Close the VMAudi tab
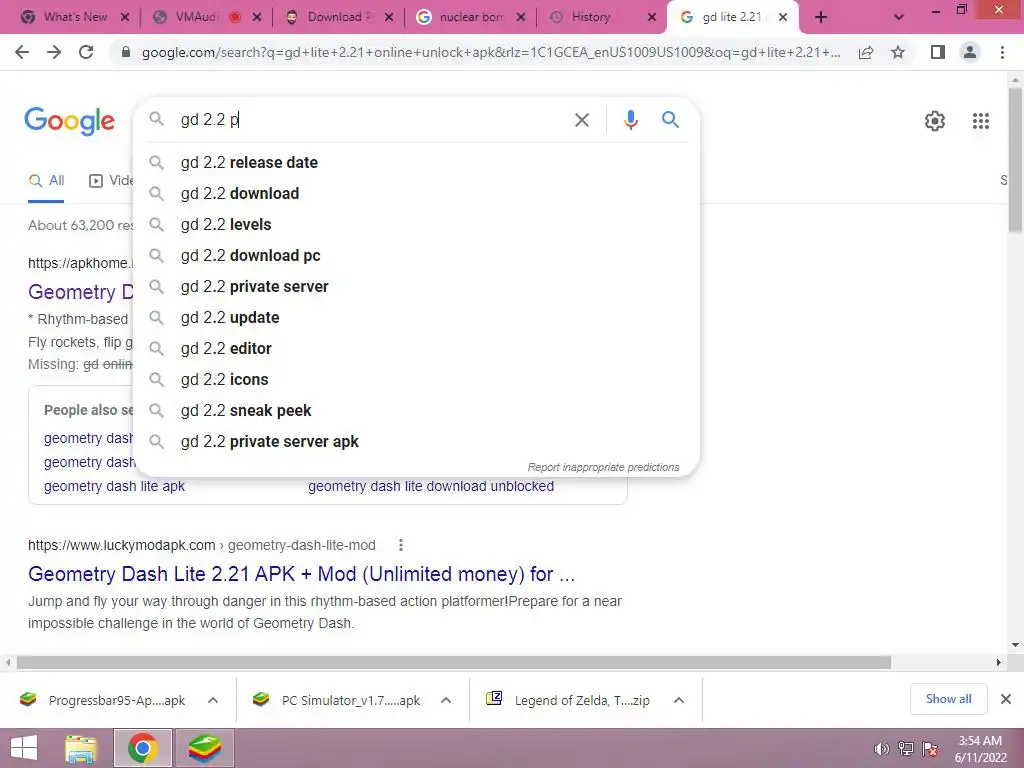The image size is (1024, 768). point(257,18)
